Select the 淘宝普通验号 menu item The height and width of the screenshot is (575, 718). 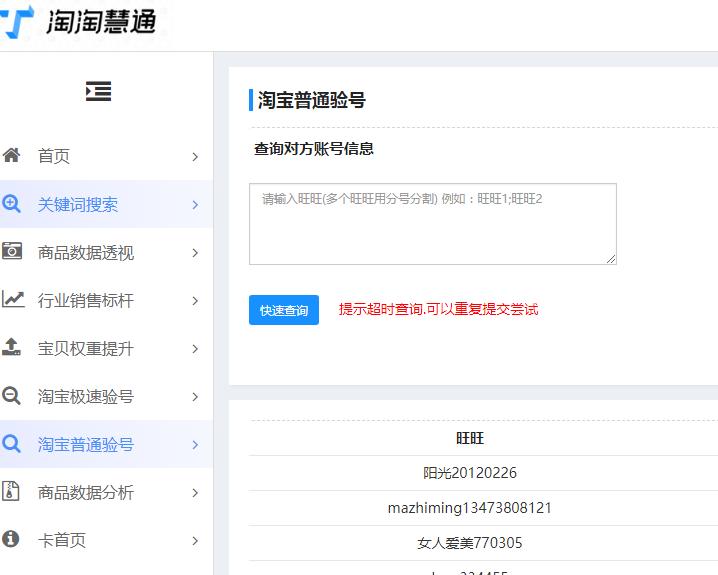[x=106, y=444]
